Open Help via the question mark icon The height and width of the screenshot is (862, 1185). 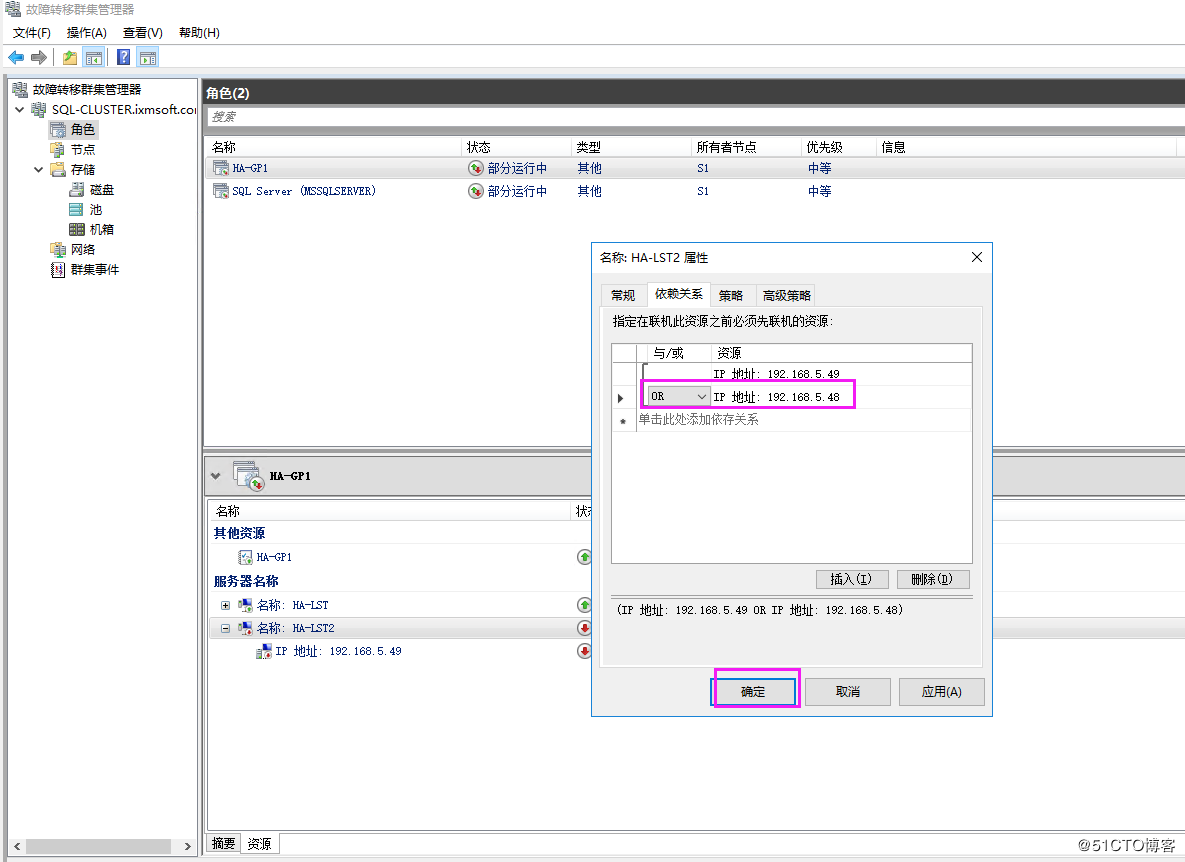(x=122, y=57)
